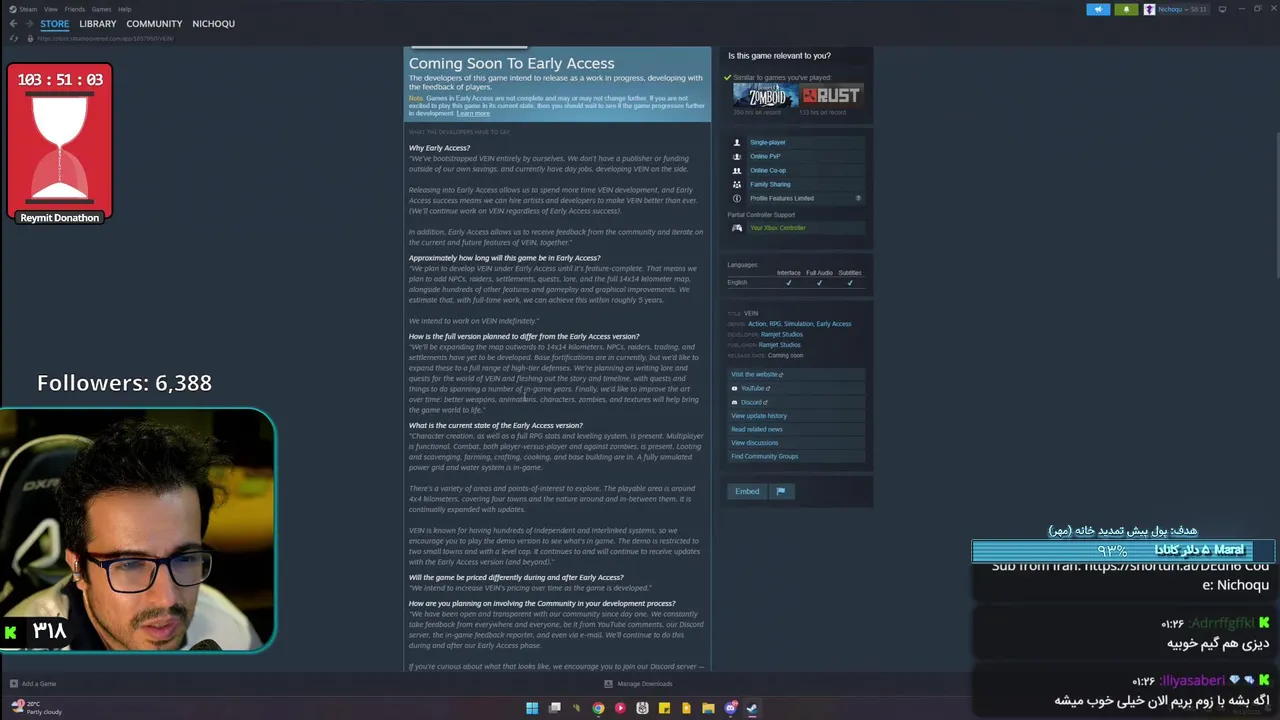Open the Your Xbox Controller link

point(778,228)
